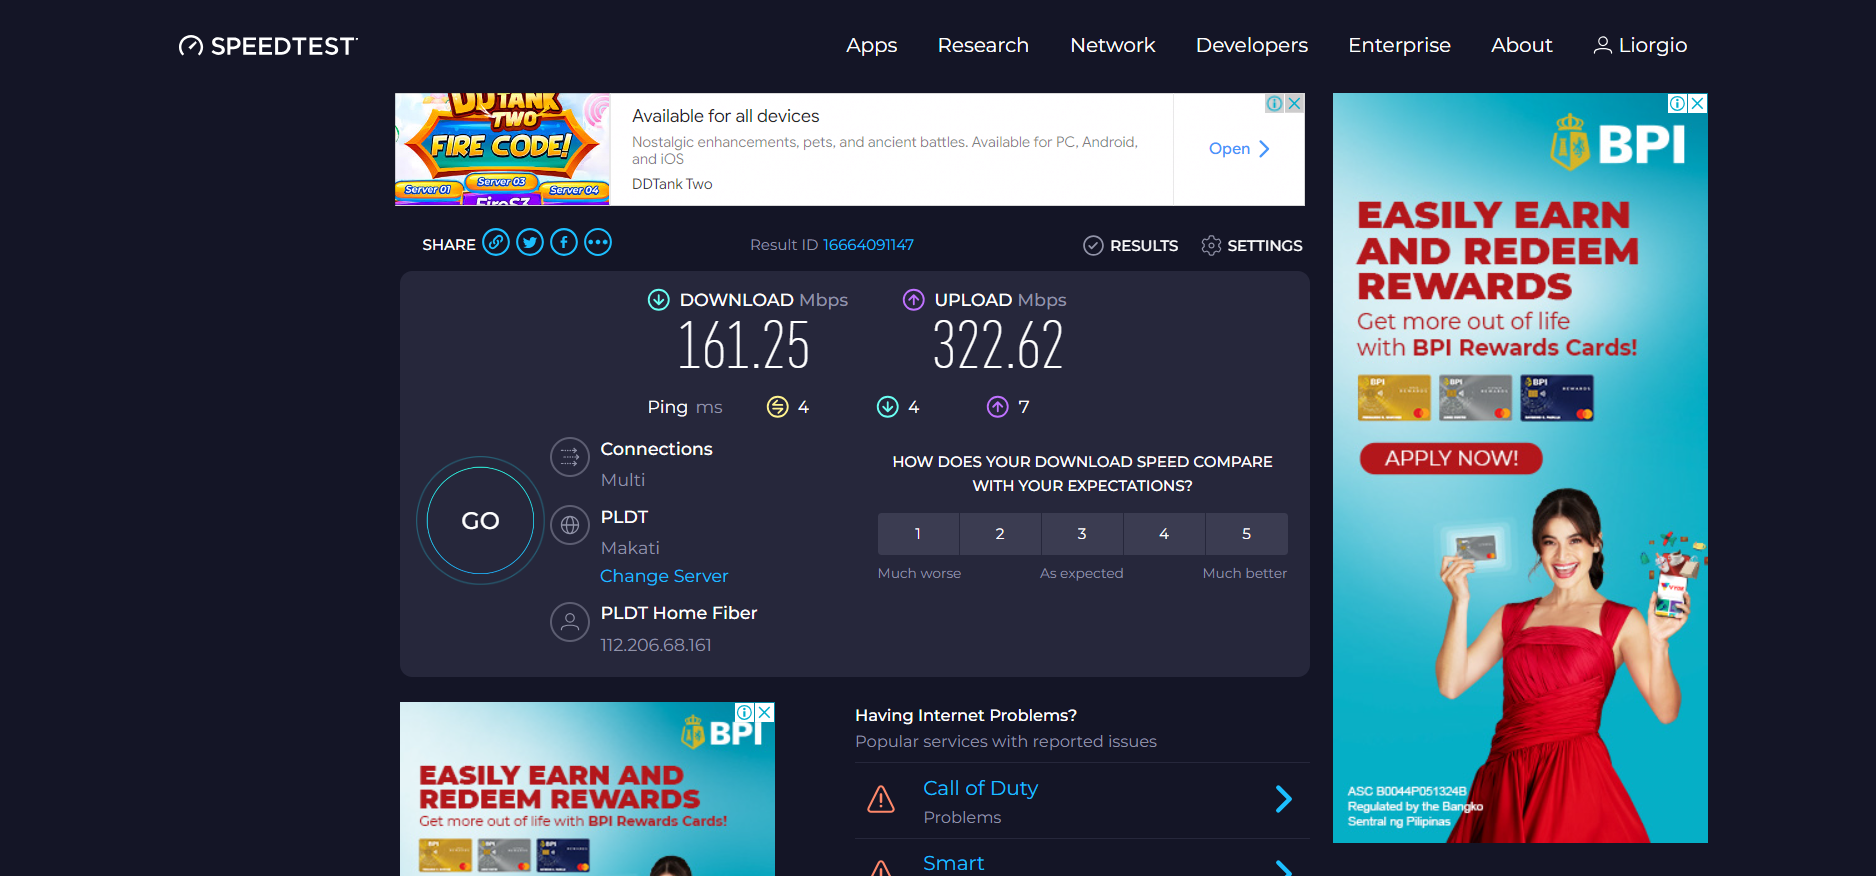Click the warning icon beside Call of Duty
This screenshot has width=1876, height=876.
pyautogui.click(x=881, y=799)
